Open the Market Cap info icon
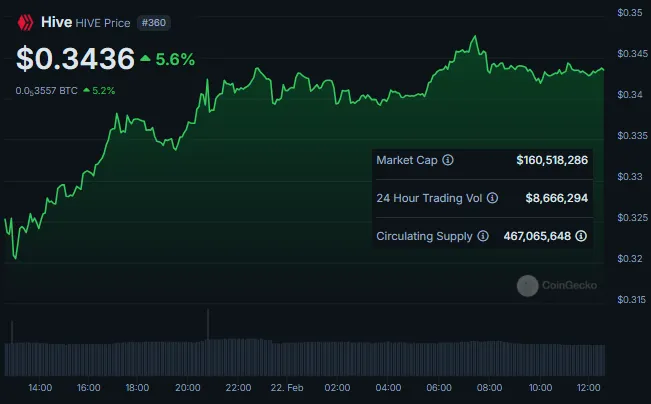 click(448, 160)
